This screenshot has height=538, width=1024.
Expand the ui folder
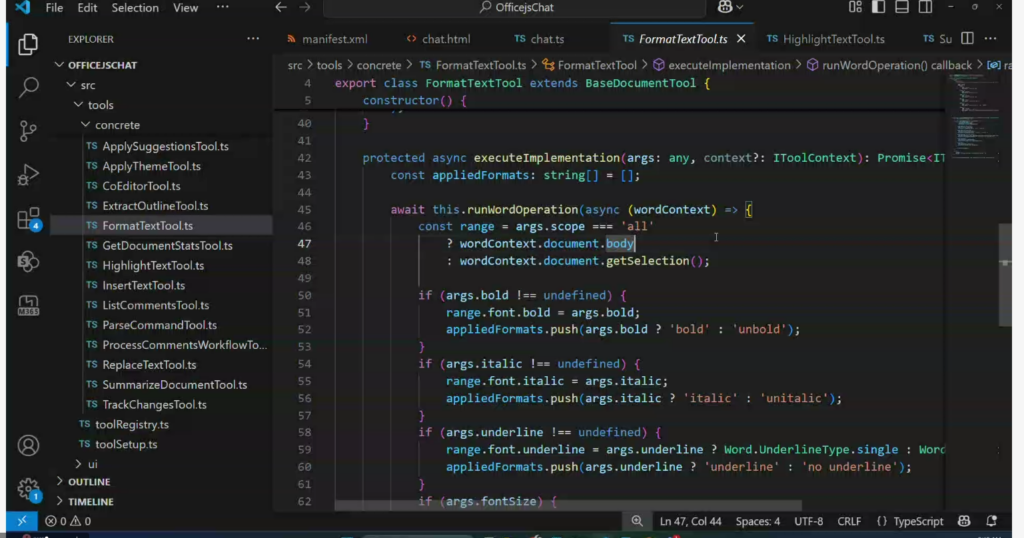pos(92,464)
